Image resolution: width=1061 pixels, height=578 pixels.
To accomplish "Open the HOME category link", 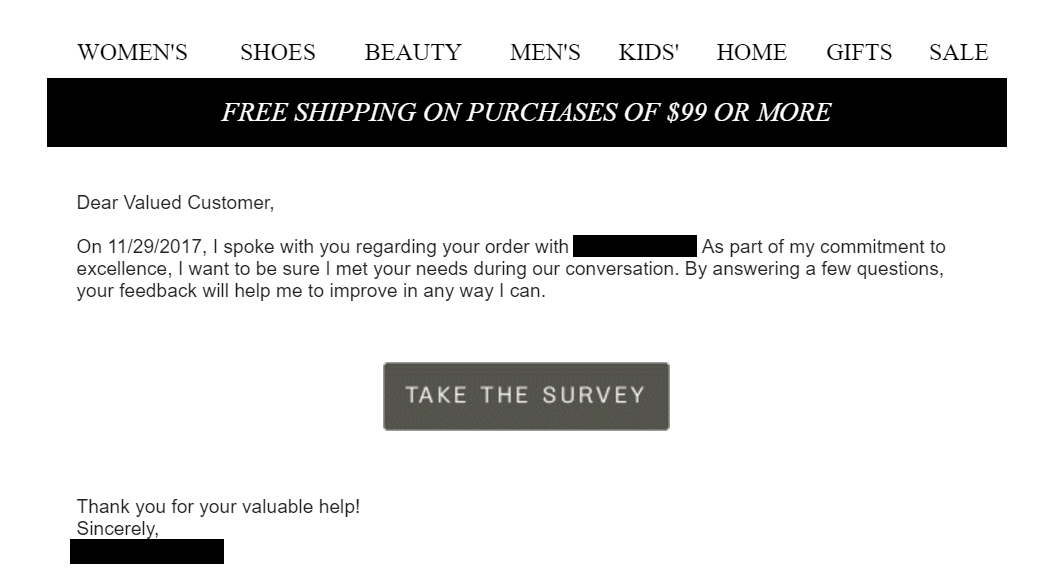I will [x=751, y=52].
